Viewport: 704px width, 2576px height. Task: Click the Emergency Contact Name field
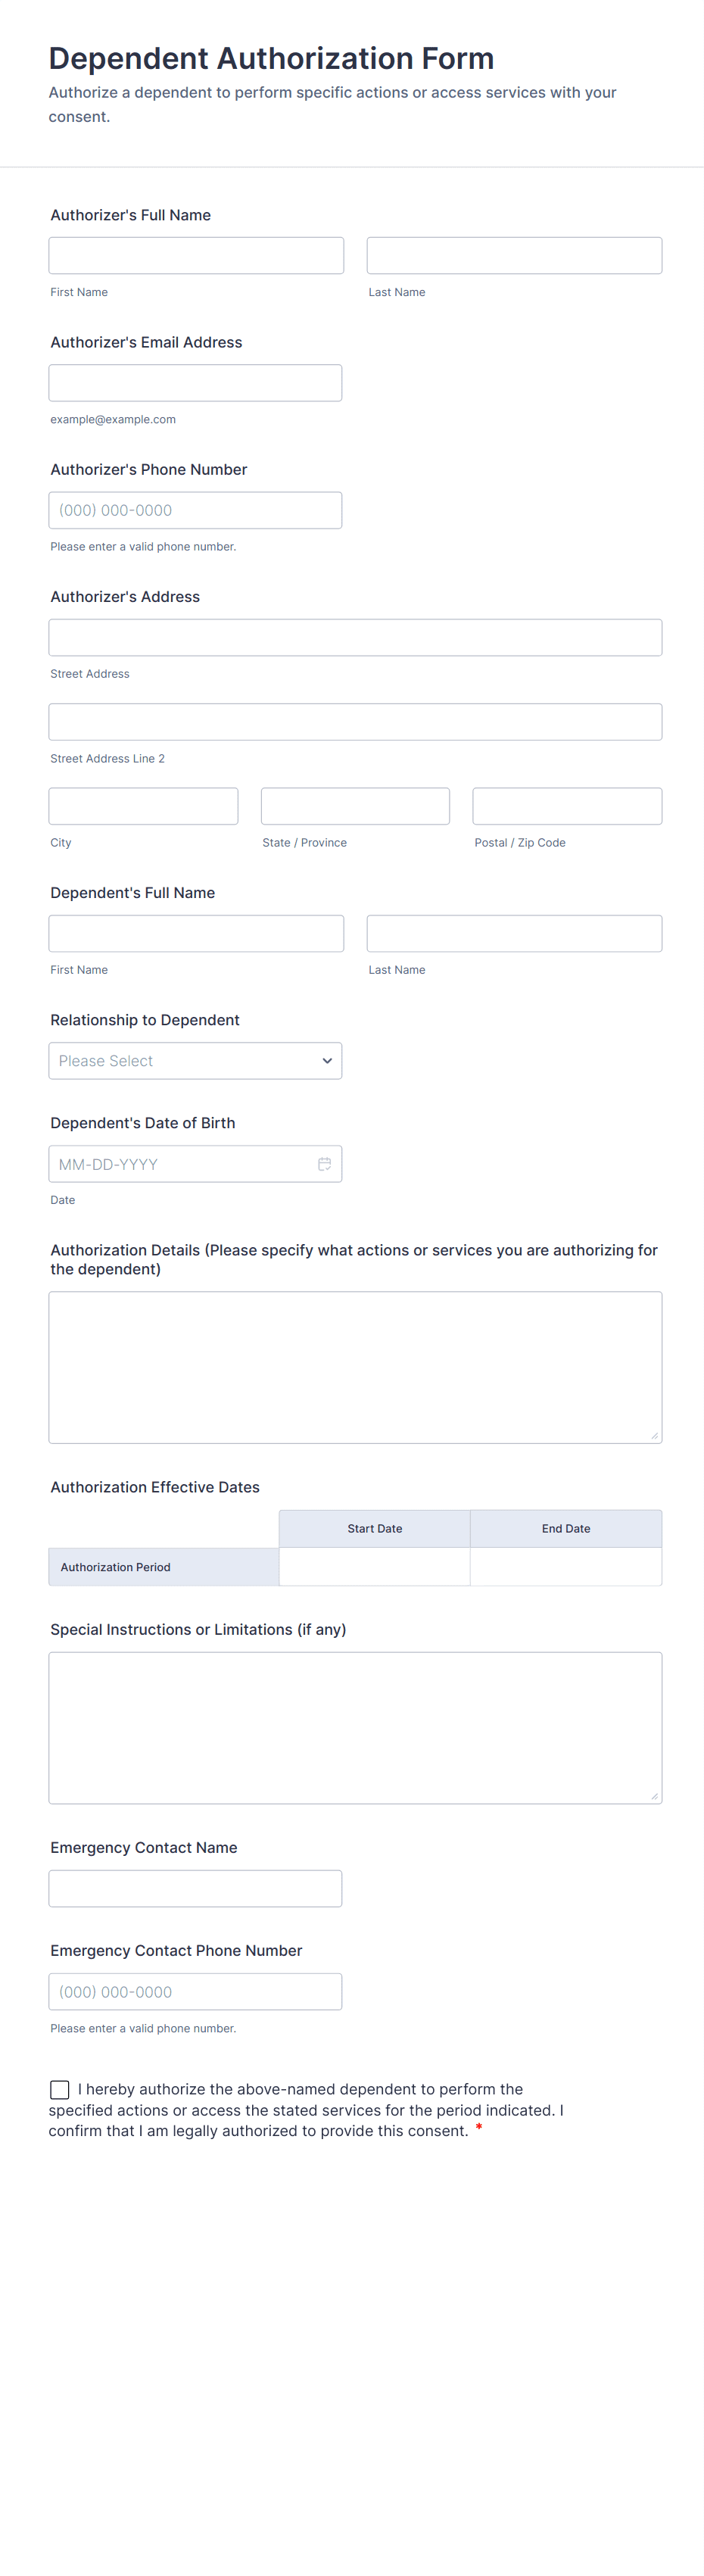[x=195, y=1889]
